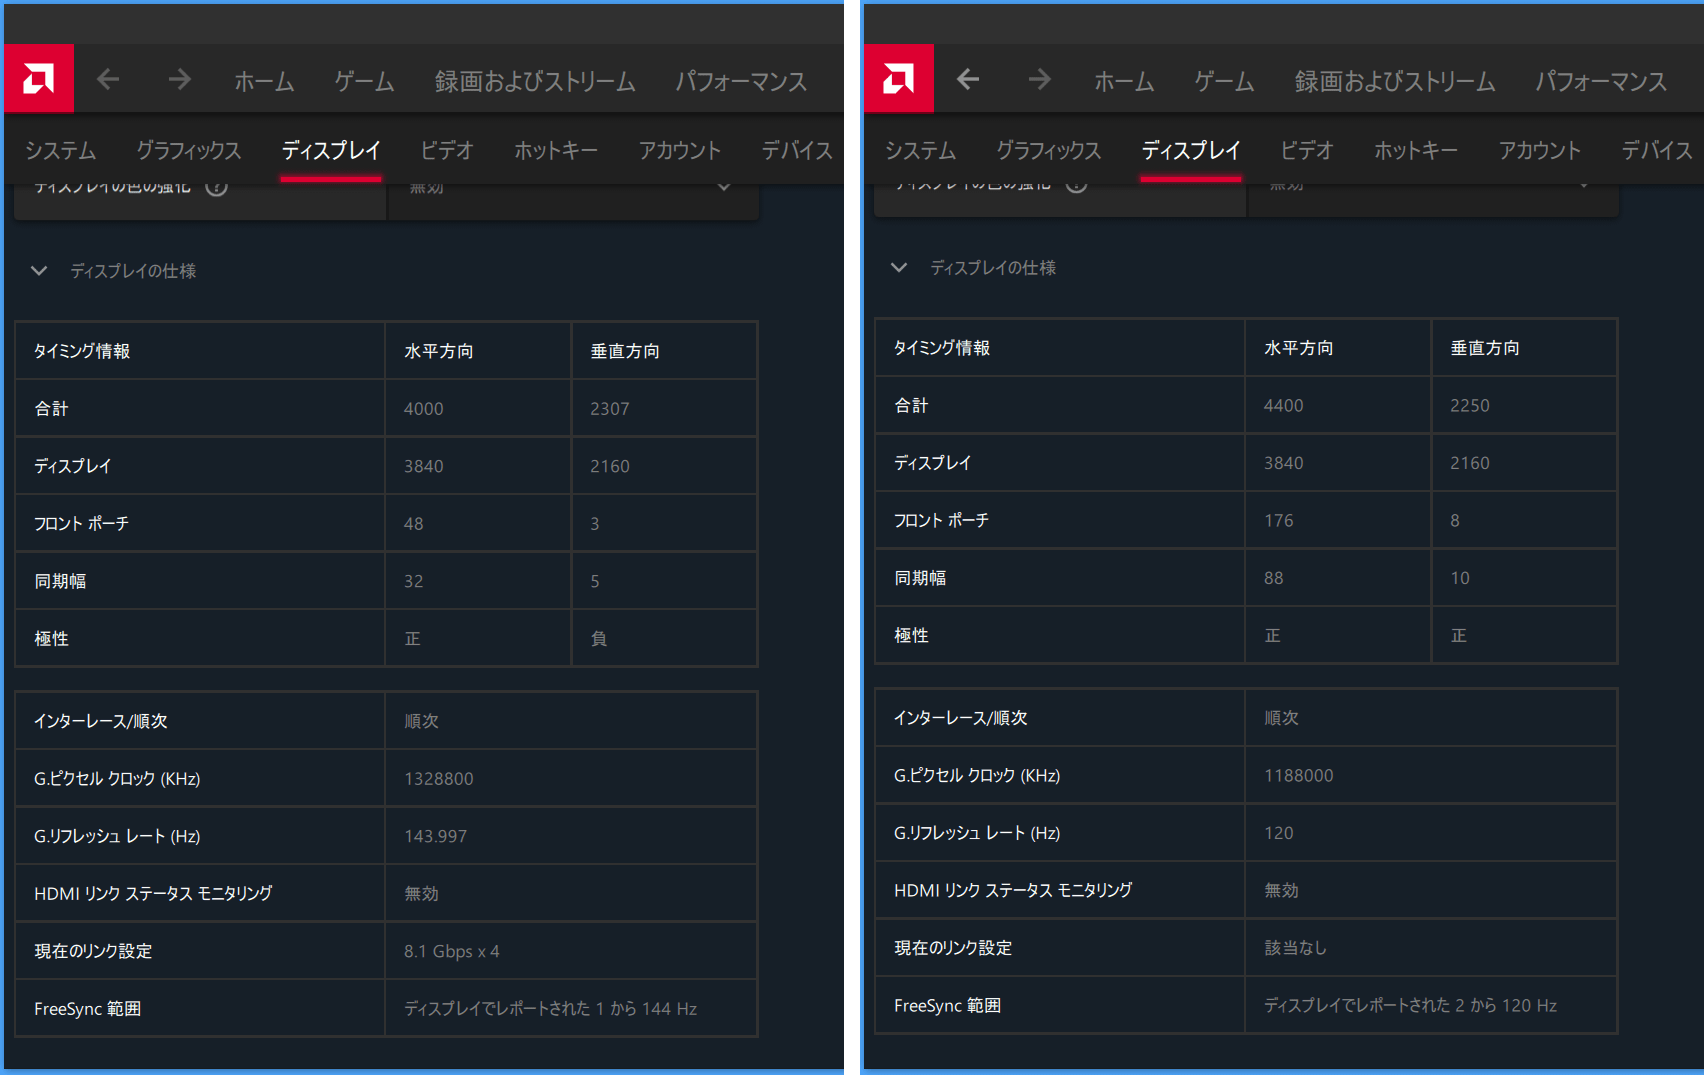Select ディスプレイ sub-tab in right window
This screenshot has width=1704, height=1075.
pyautogui.click(x=1191, y=150)
